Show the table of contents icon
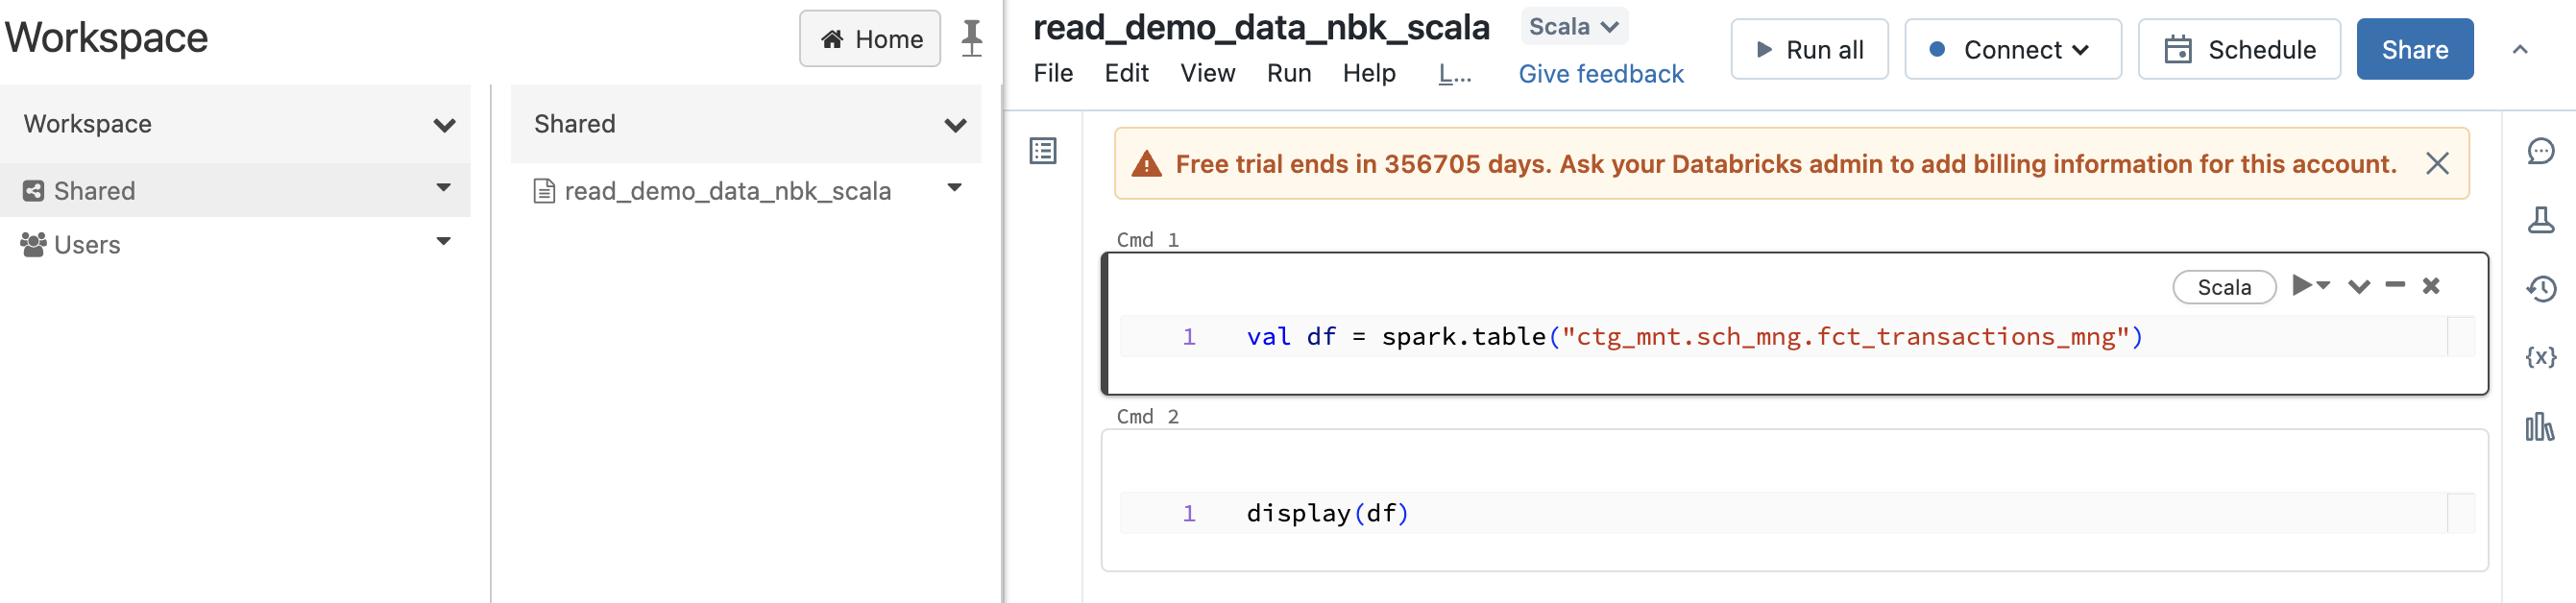This screenshot has height=603, width=2576. (1043, 151)
